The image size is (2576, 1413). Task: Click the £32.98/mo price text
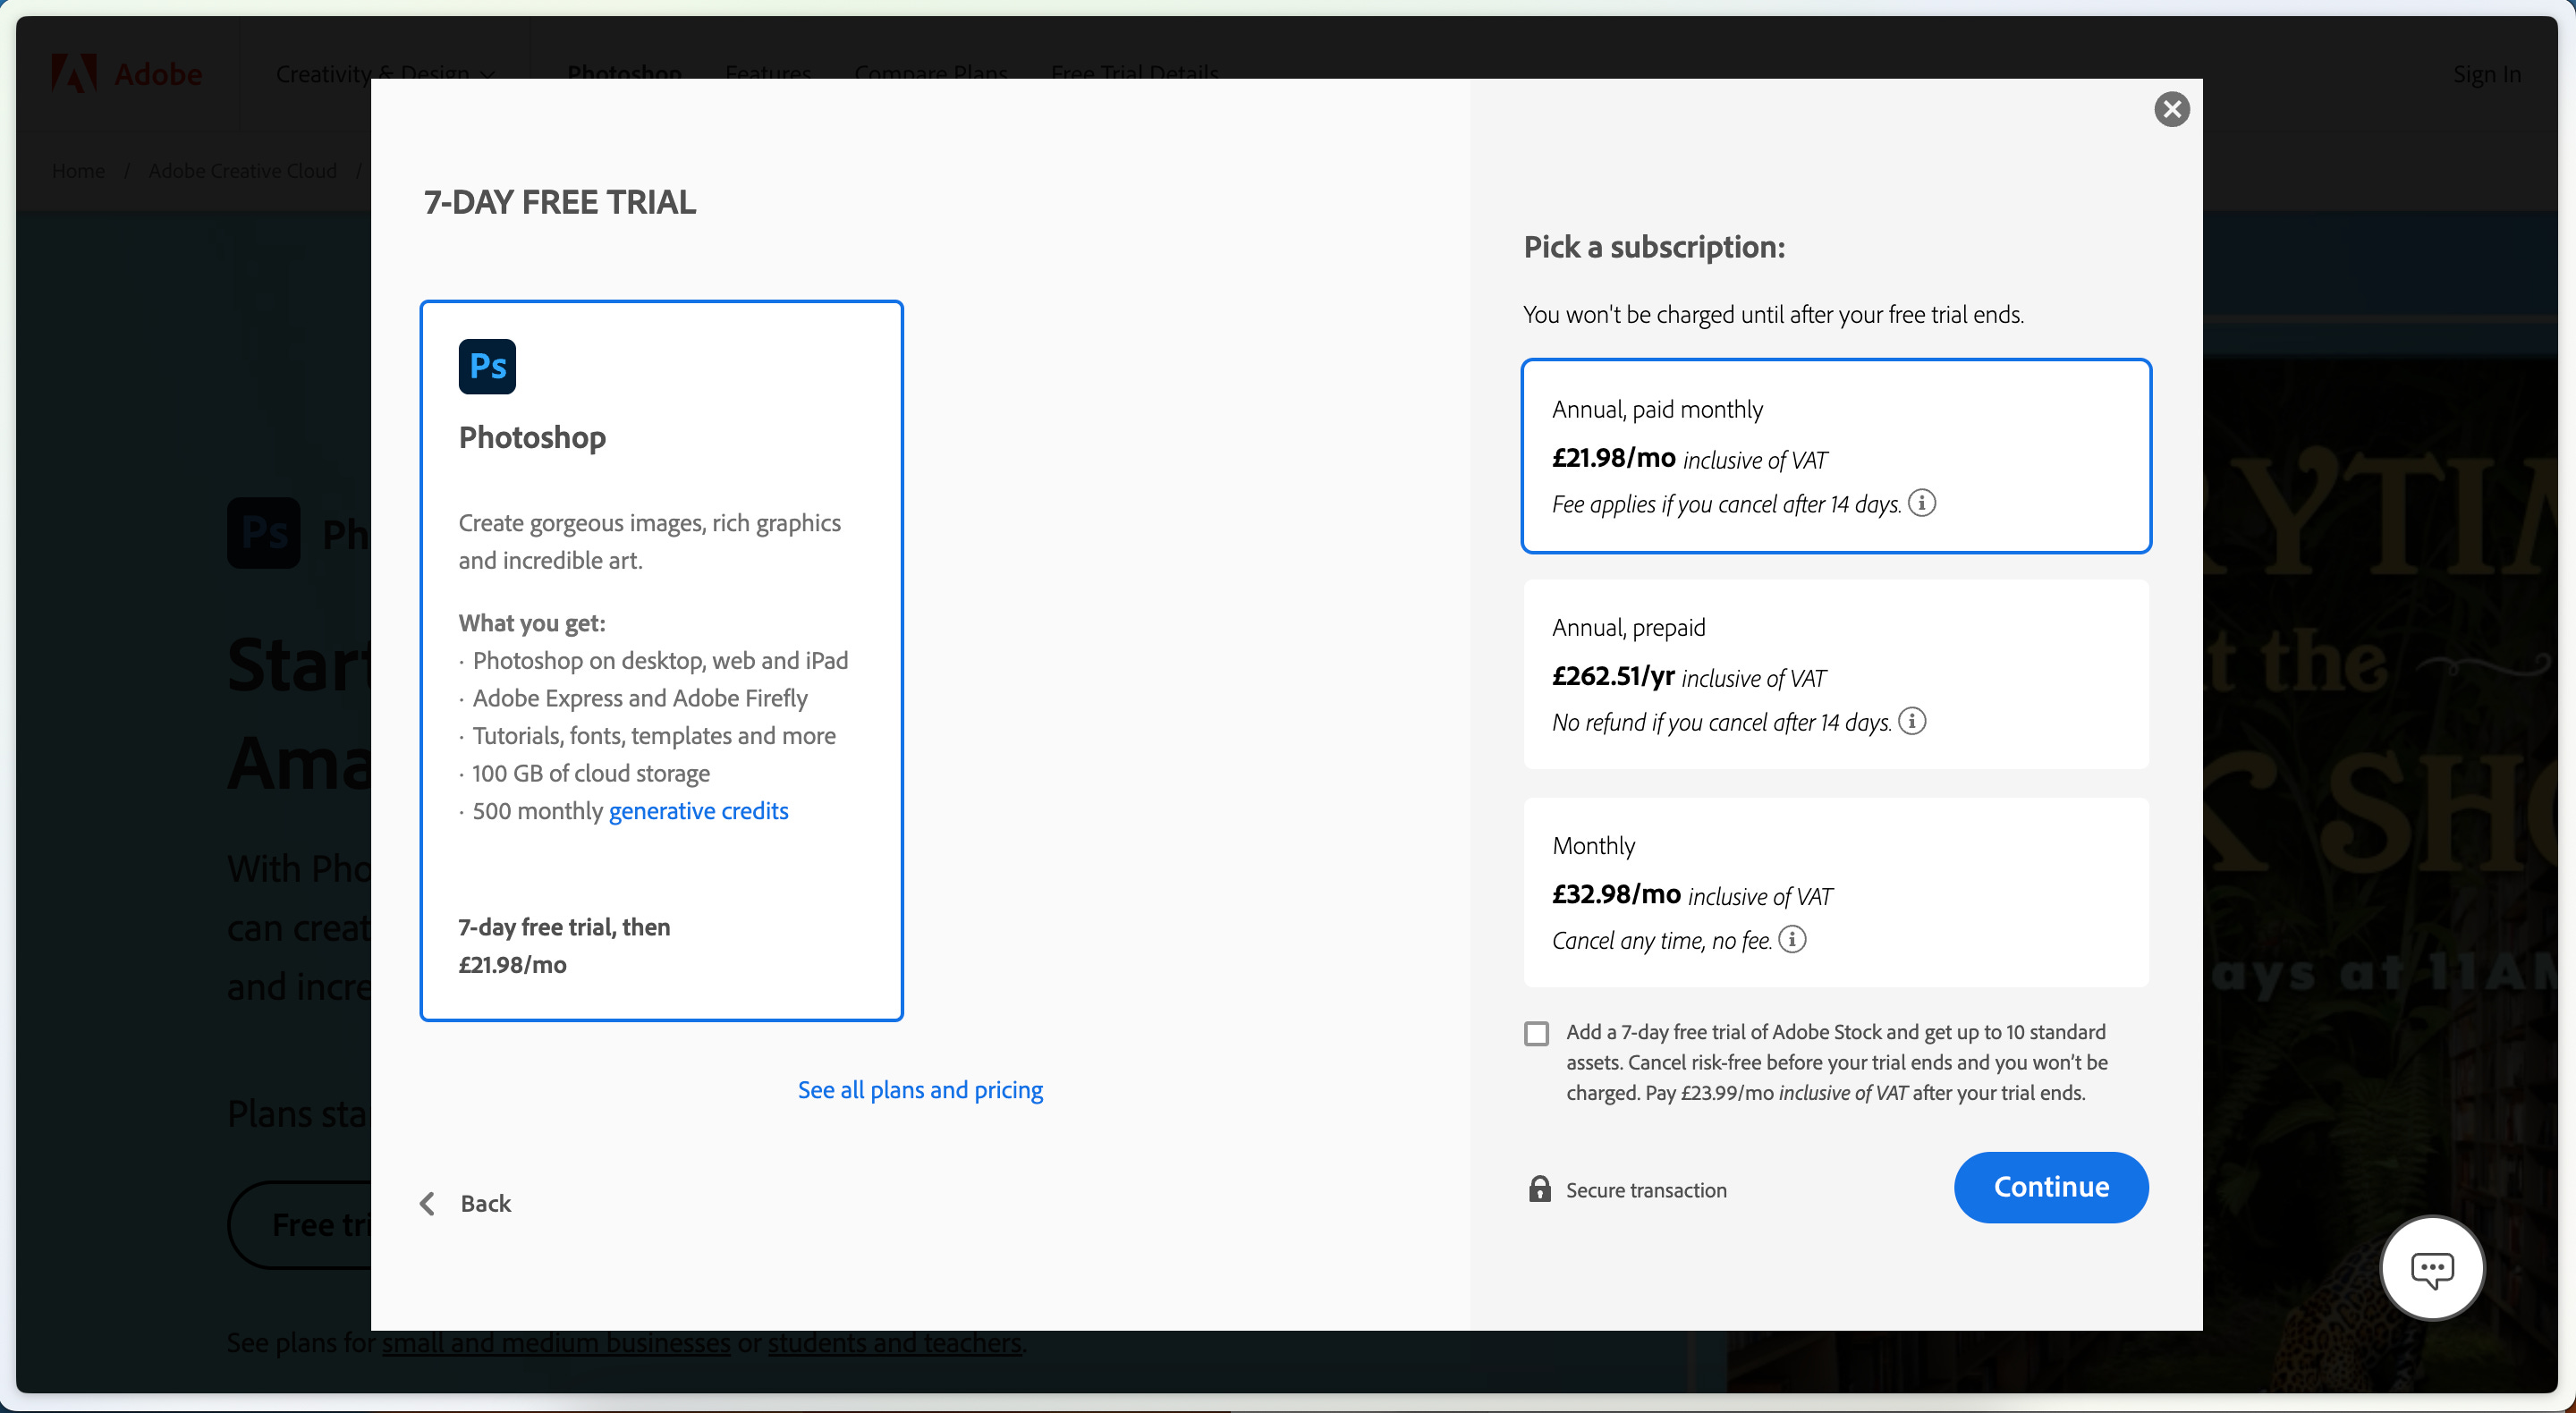pyautogui.click(x=1616, y=894)
